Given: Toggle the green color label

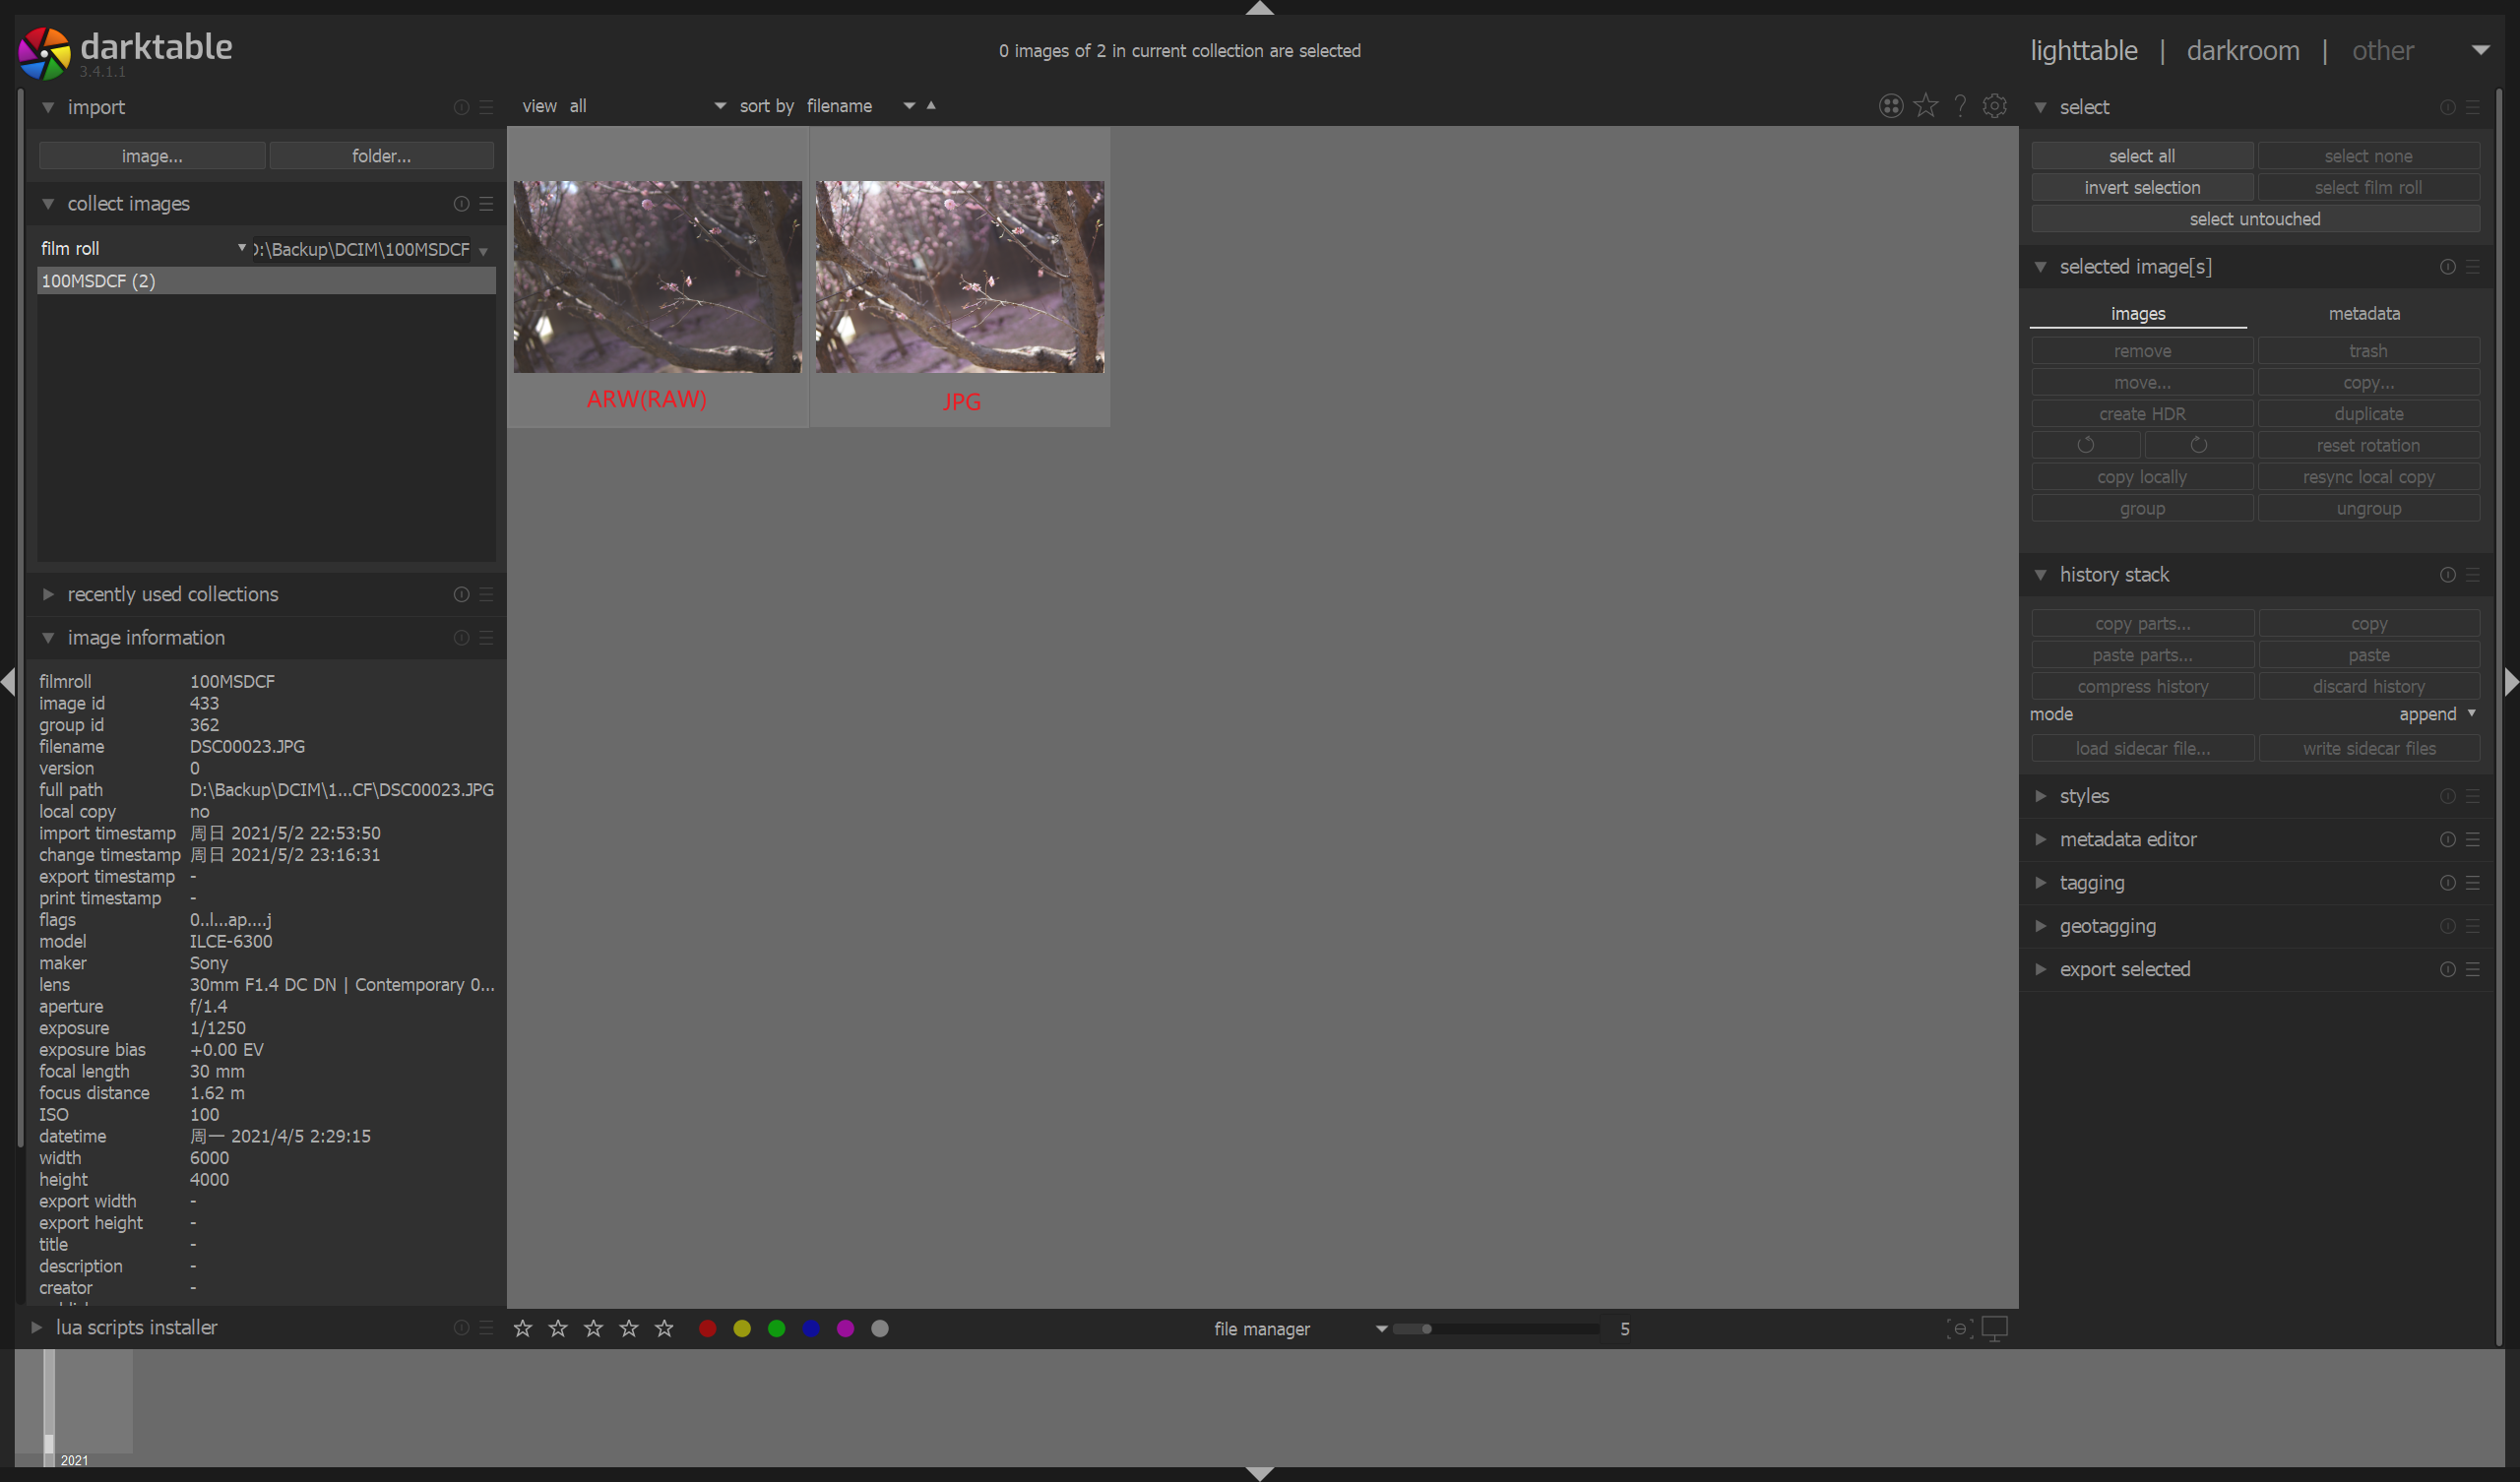Looking at the screenshot, I should (776, 1329).
